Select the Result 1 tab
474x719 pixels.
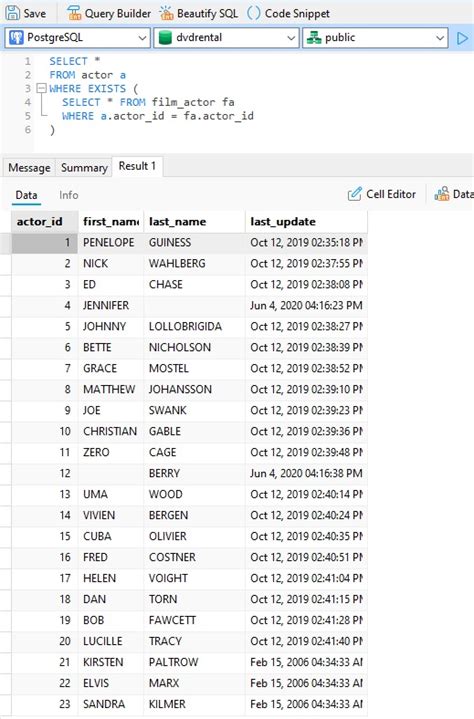[137, 166]
